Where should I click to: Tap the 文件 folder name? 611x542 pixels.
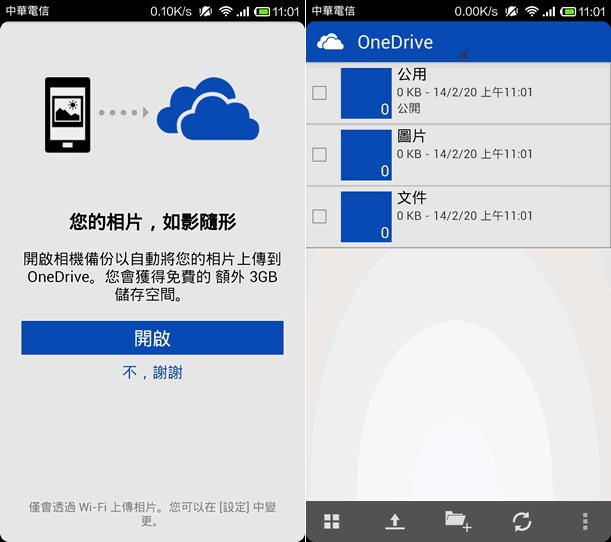pyautogui.click(x=412, y=198)
